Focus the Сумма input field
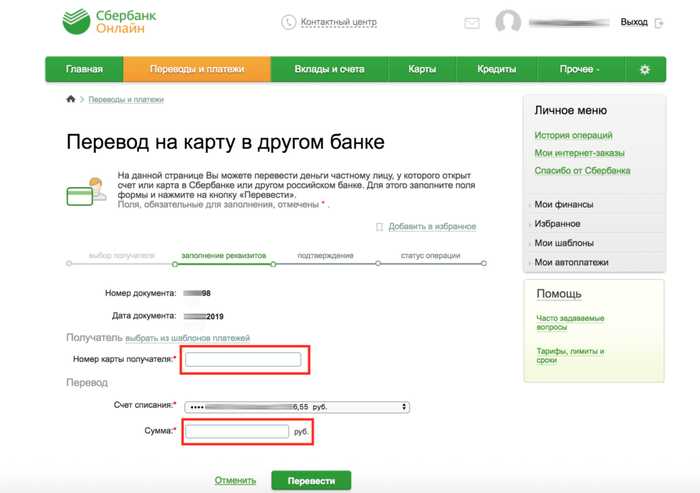Viewport: 700px width, 493px height. pos(237,431)
